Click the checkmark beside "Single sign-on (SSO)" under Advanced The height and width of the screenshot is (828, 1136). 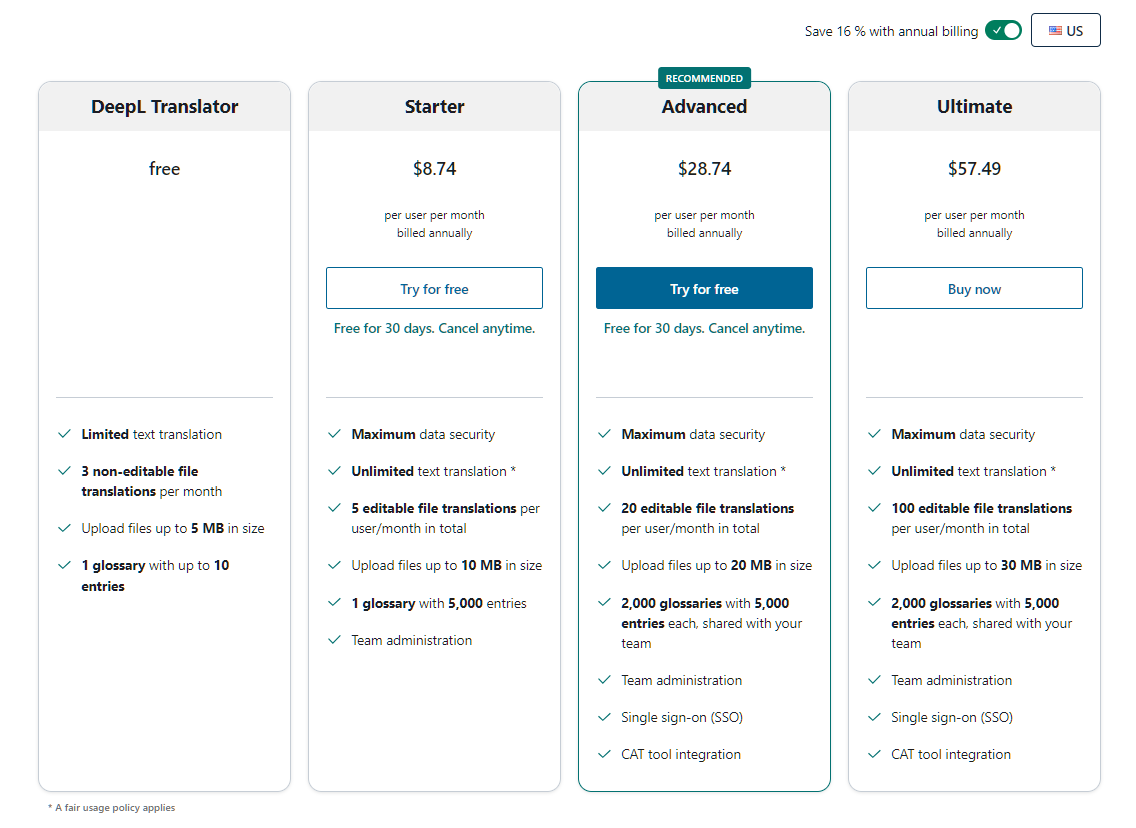604,717
